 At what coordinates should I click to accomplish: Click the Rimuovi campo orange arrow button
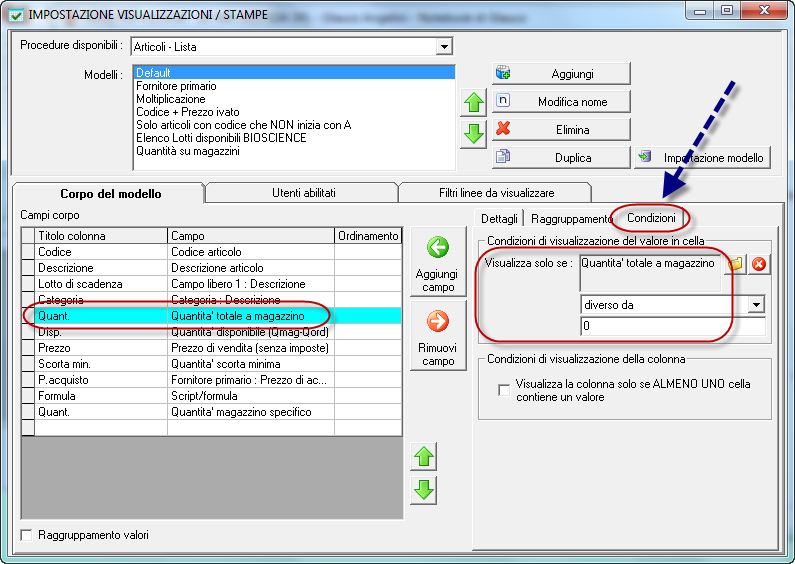438,335
